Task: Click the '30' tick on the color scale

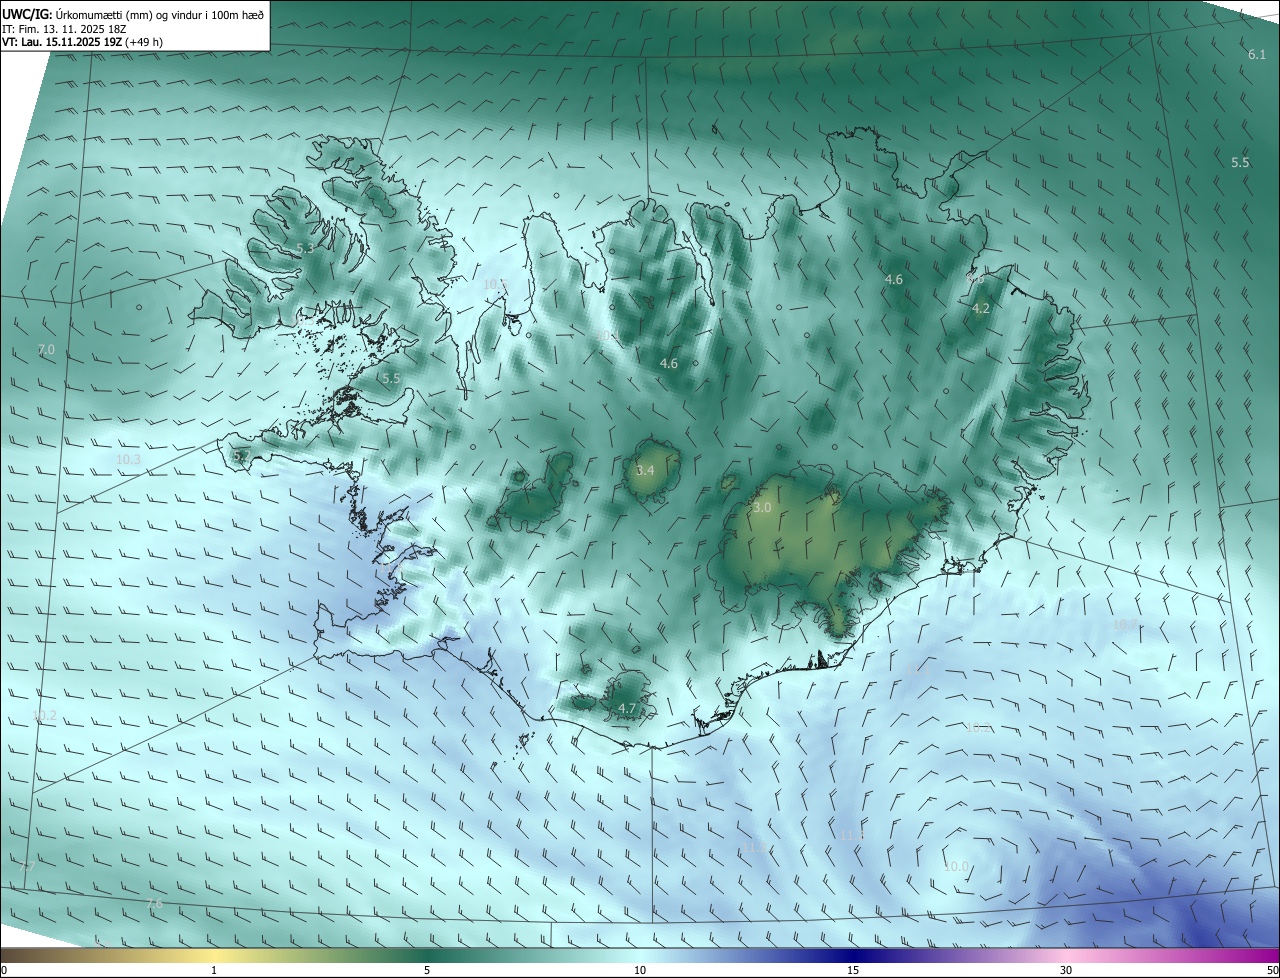Action: pos(1066,970)
